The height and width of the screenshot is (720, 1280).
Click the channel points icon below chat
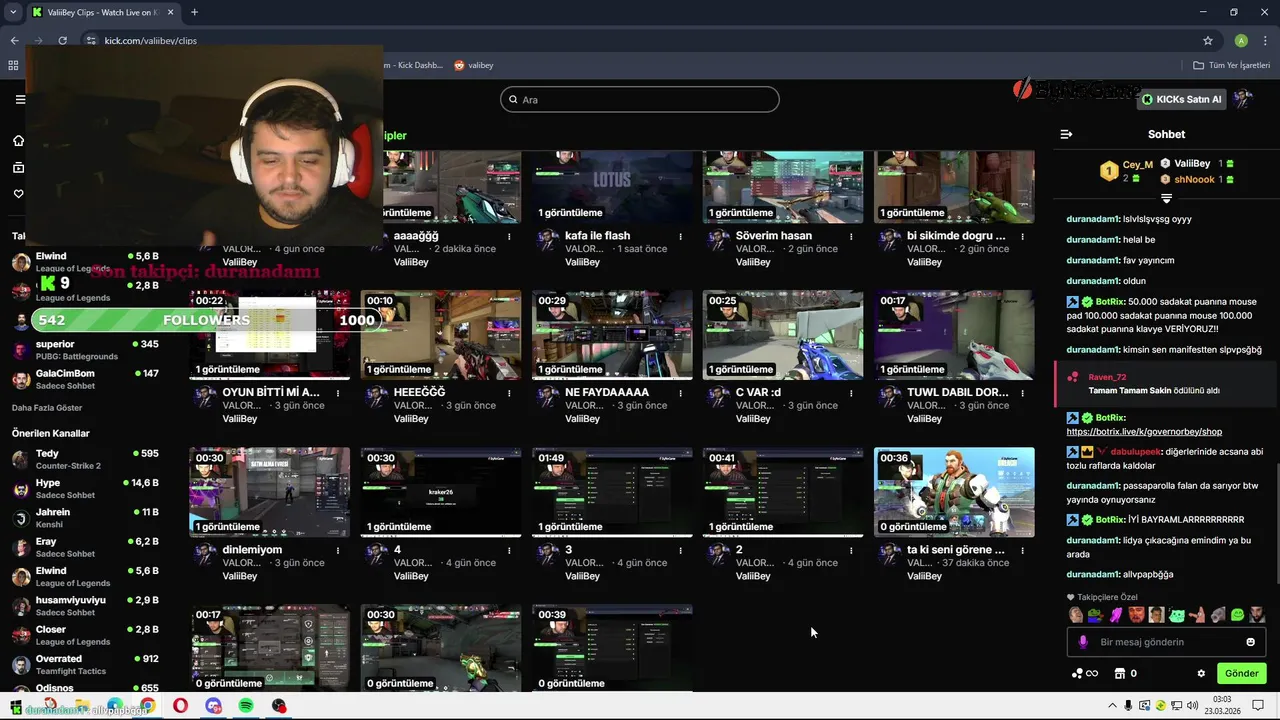[1077, 673]
